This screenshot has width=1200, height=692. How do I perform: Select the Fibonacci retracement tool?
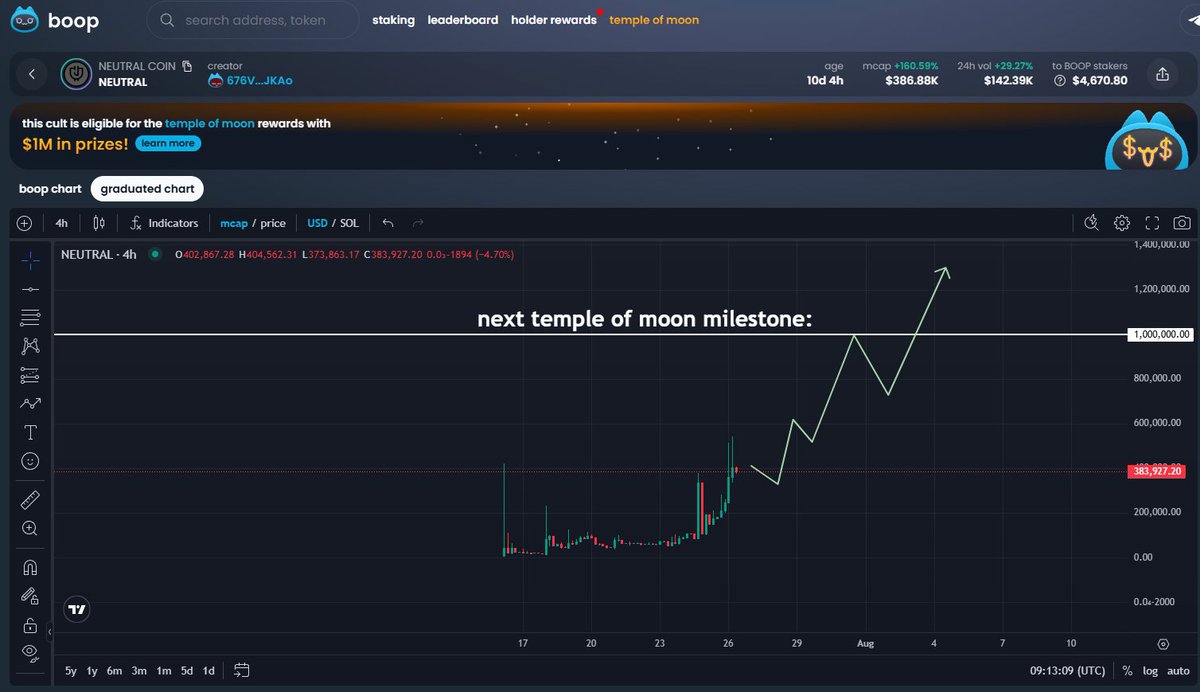30,317
